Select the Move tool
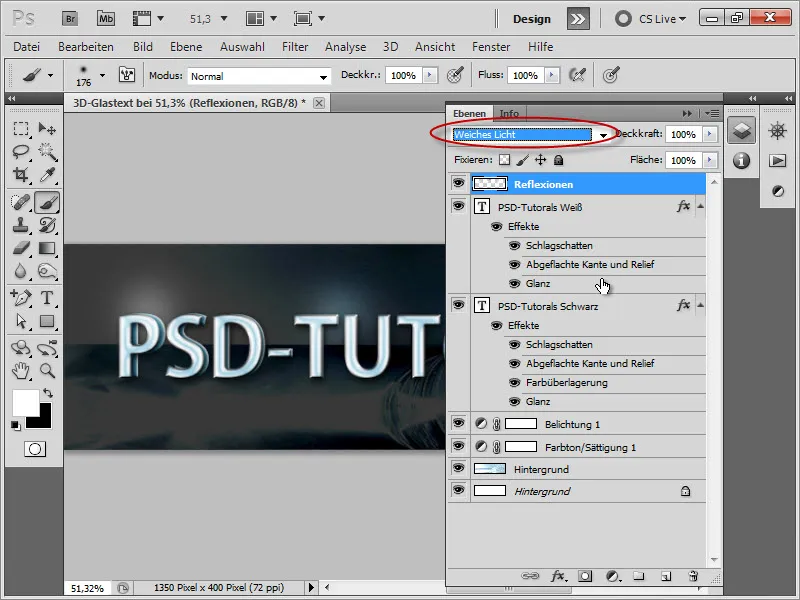The height and width of the screenshot is (600, 800). click(x=47, y=129)
